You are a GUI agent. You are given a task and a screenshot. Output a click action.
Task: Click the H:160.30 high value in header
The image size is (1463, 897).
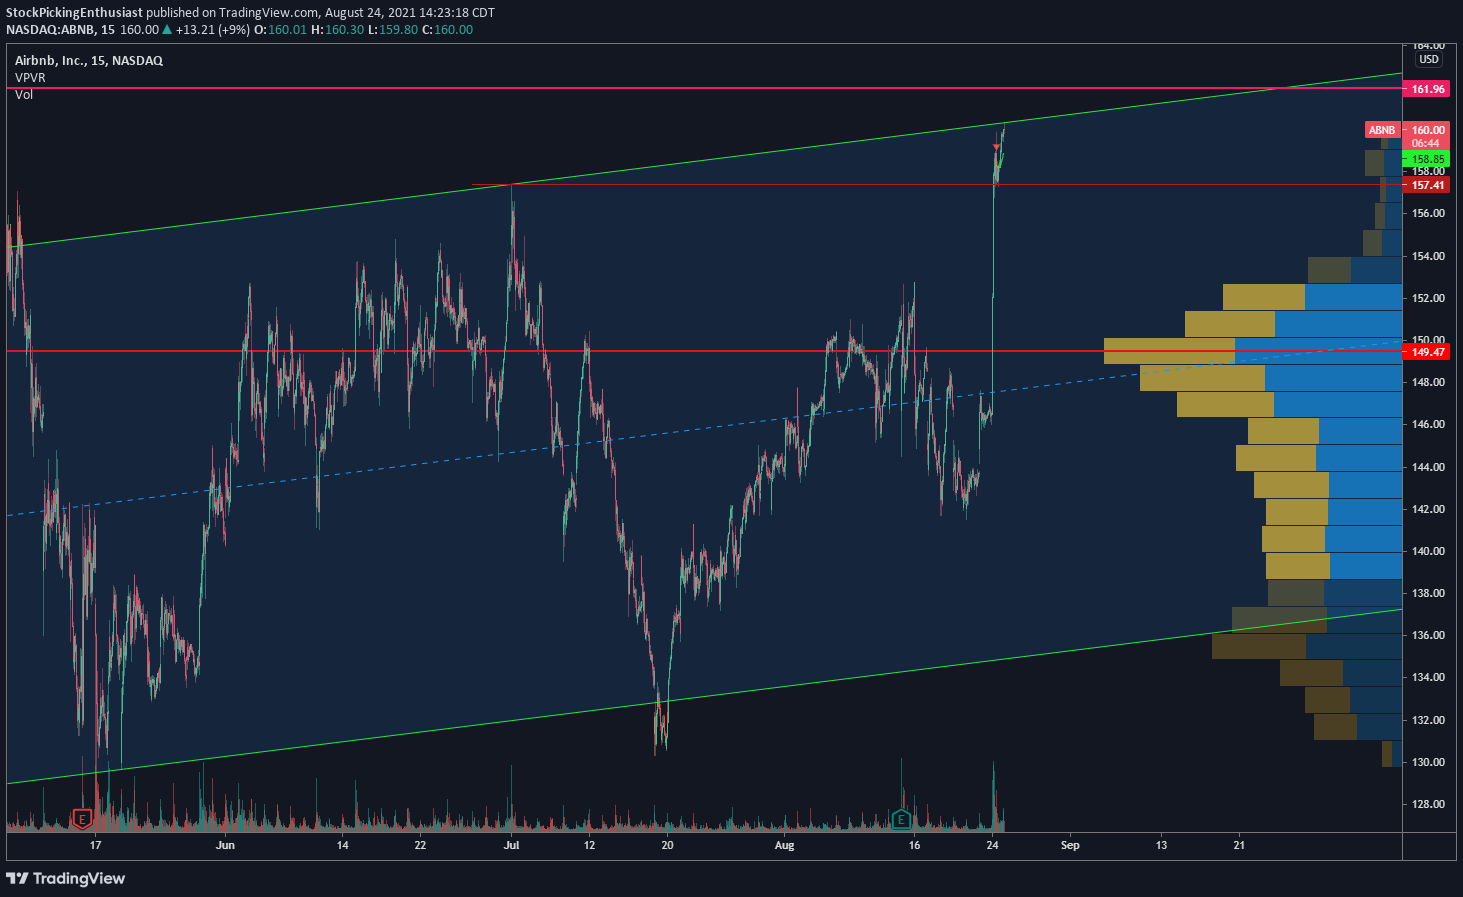[338, 30]
